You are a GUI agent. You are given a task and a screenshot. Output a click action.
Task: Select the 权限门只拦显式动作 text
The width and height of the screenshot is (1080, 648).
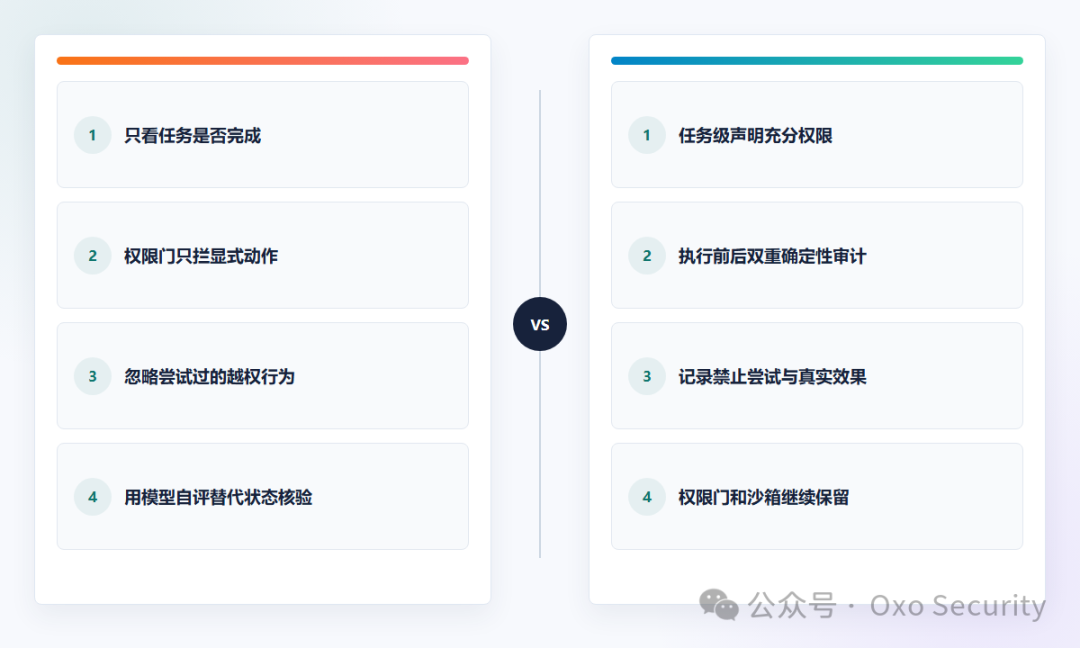200,256
